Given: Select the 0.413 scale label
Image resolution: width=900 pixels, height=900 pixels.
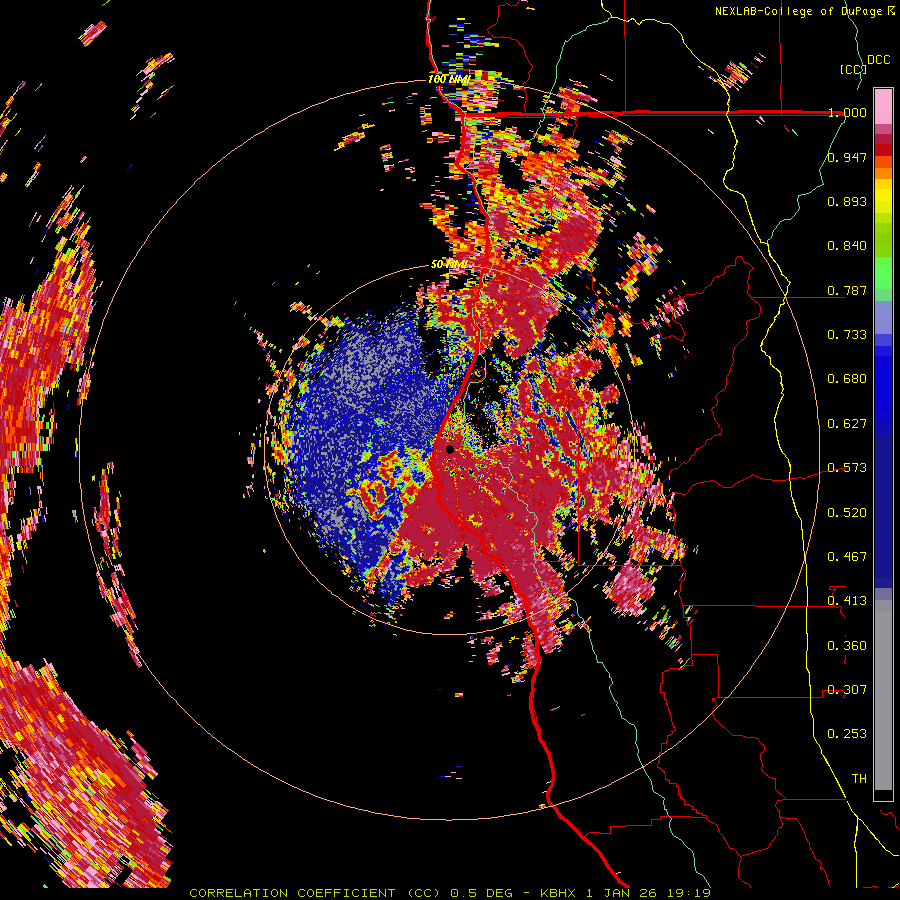Looking at the screenshot, I should 847,601.
